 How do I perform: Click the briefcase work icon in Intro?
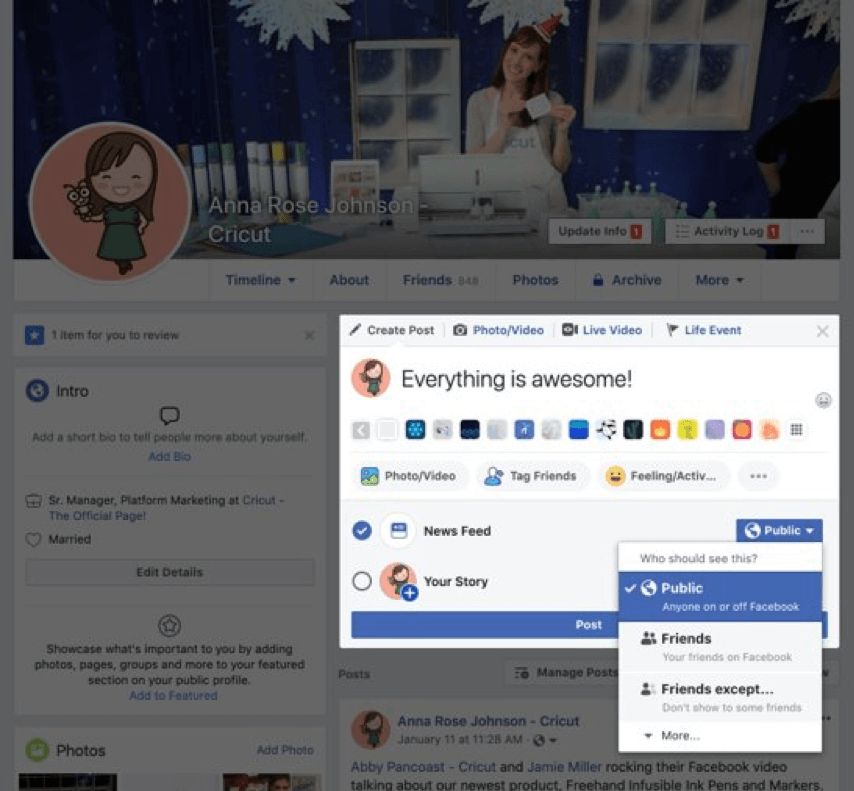coord(34,501)
